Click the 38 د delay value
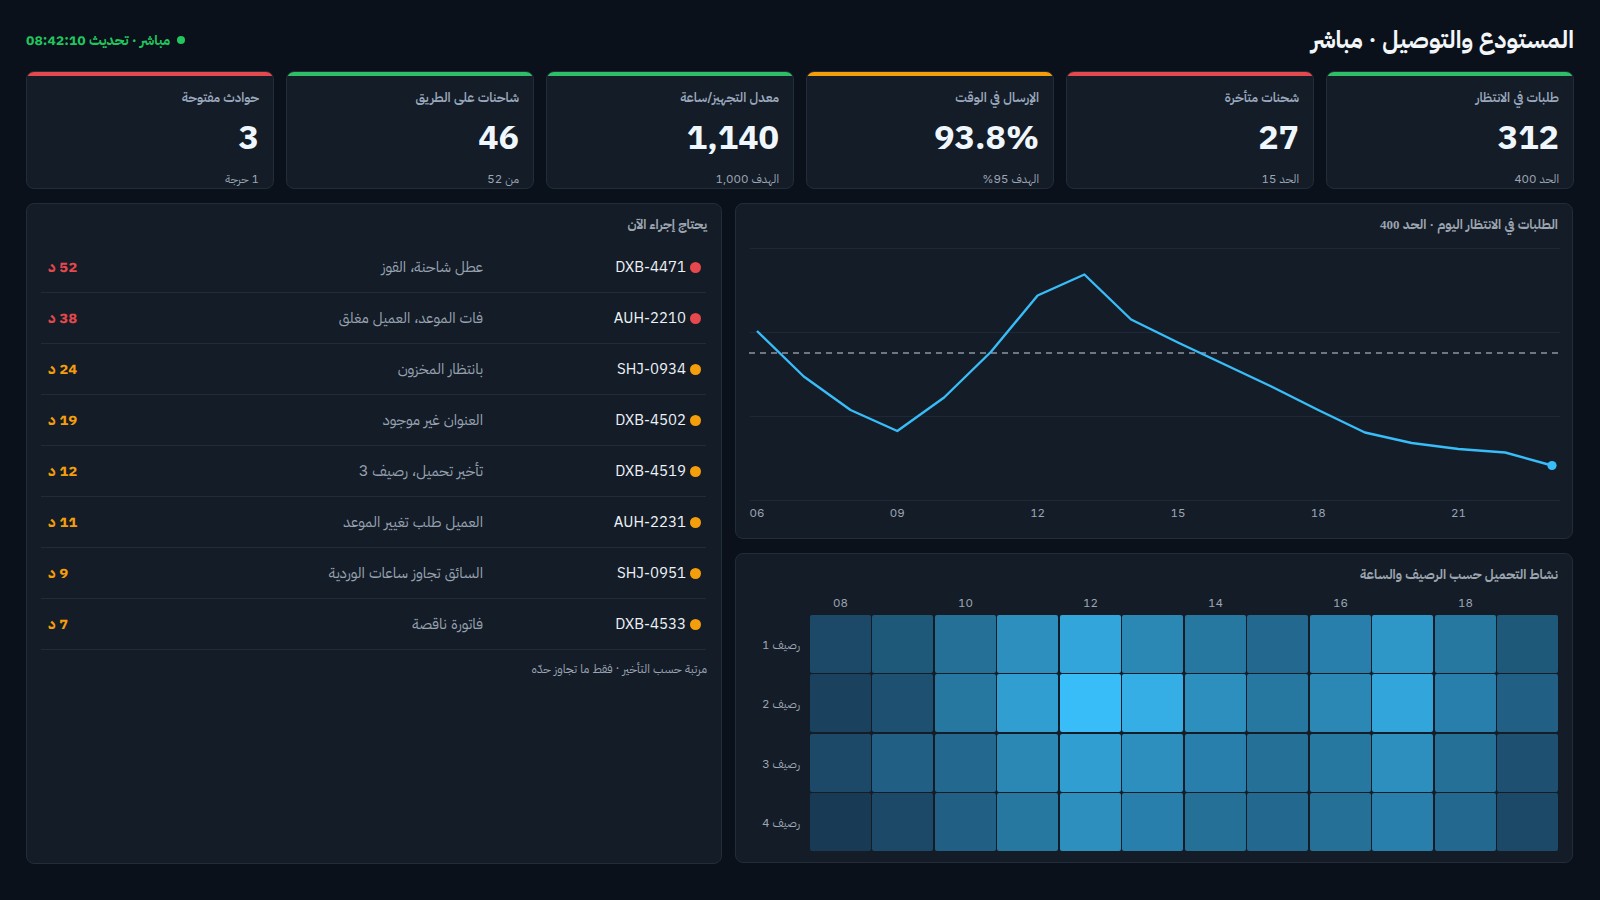Viewport: 1600px width, 900px height. [63, 318]
